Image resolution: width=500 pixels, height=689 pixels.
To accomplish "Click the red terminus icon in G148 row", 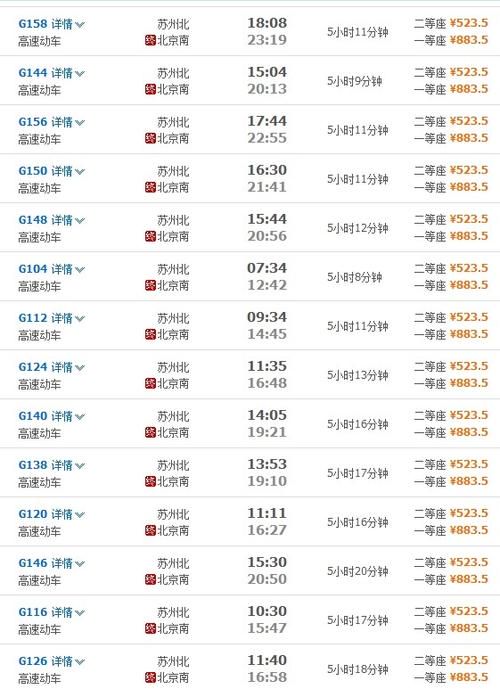I will pyautogui.click(x=150, y=237).
